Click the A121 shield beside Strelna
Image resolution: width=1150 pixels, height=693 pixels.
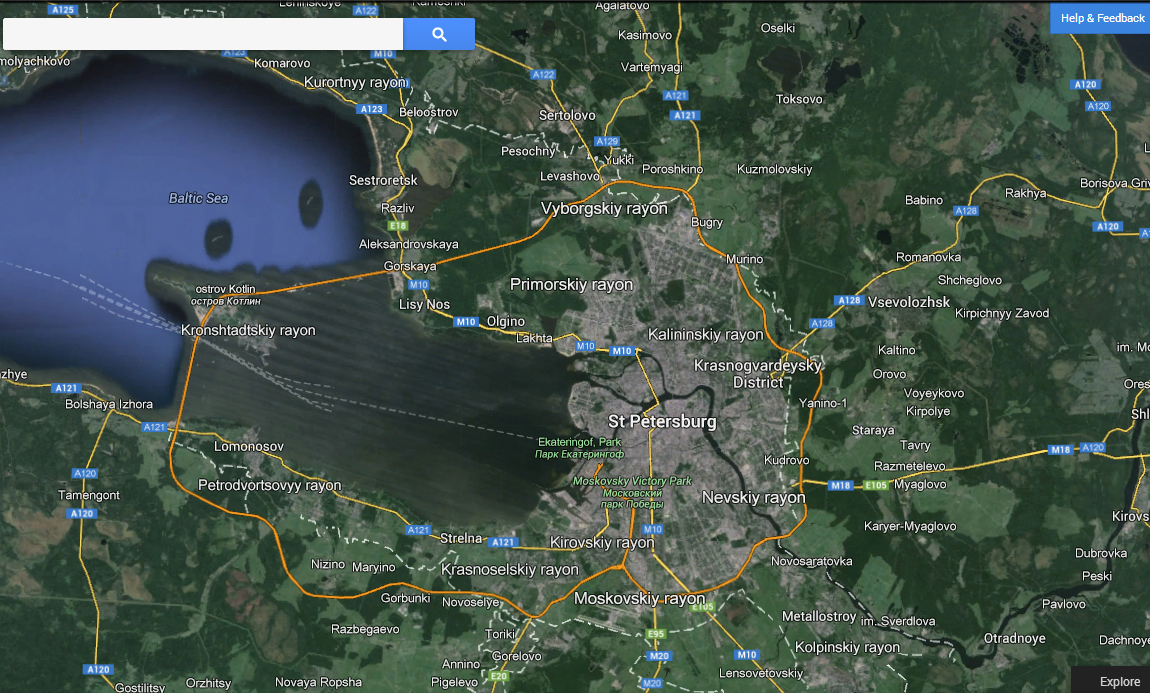point(502,543)
